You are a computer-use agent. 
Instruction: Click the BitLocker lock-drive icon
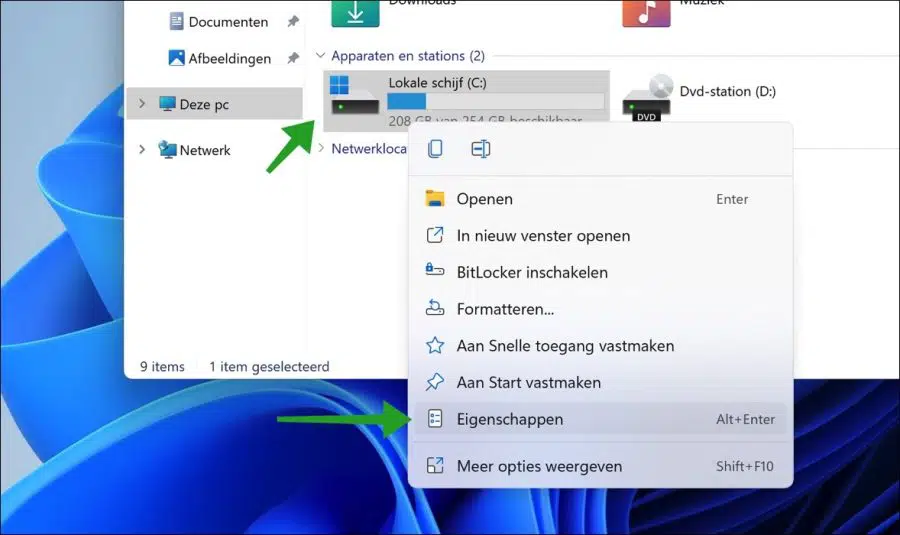(435, 269)
